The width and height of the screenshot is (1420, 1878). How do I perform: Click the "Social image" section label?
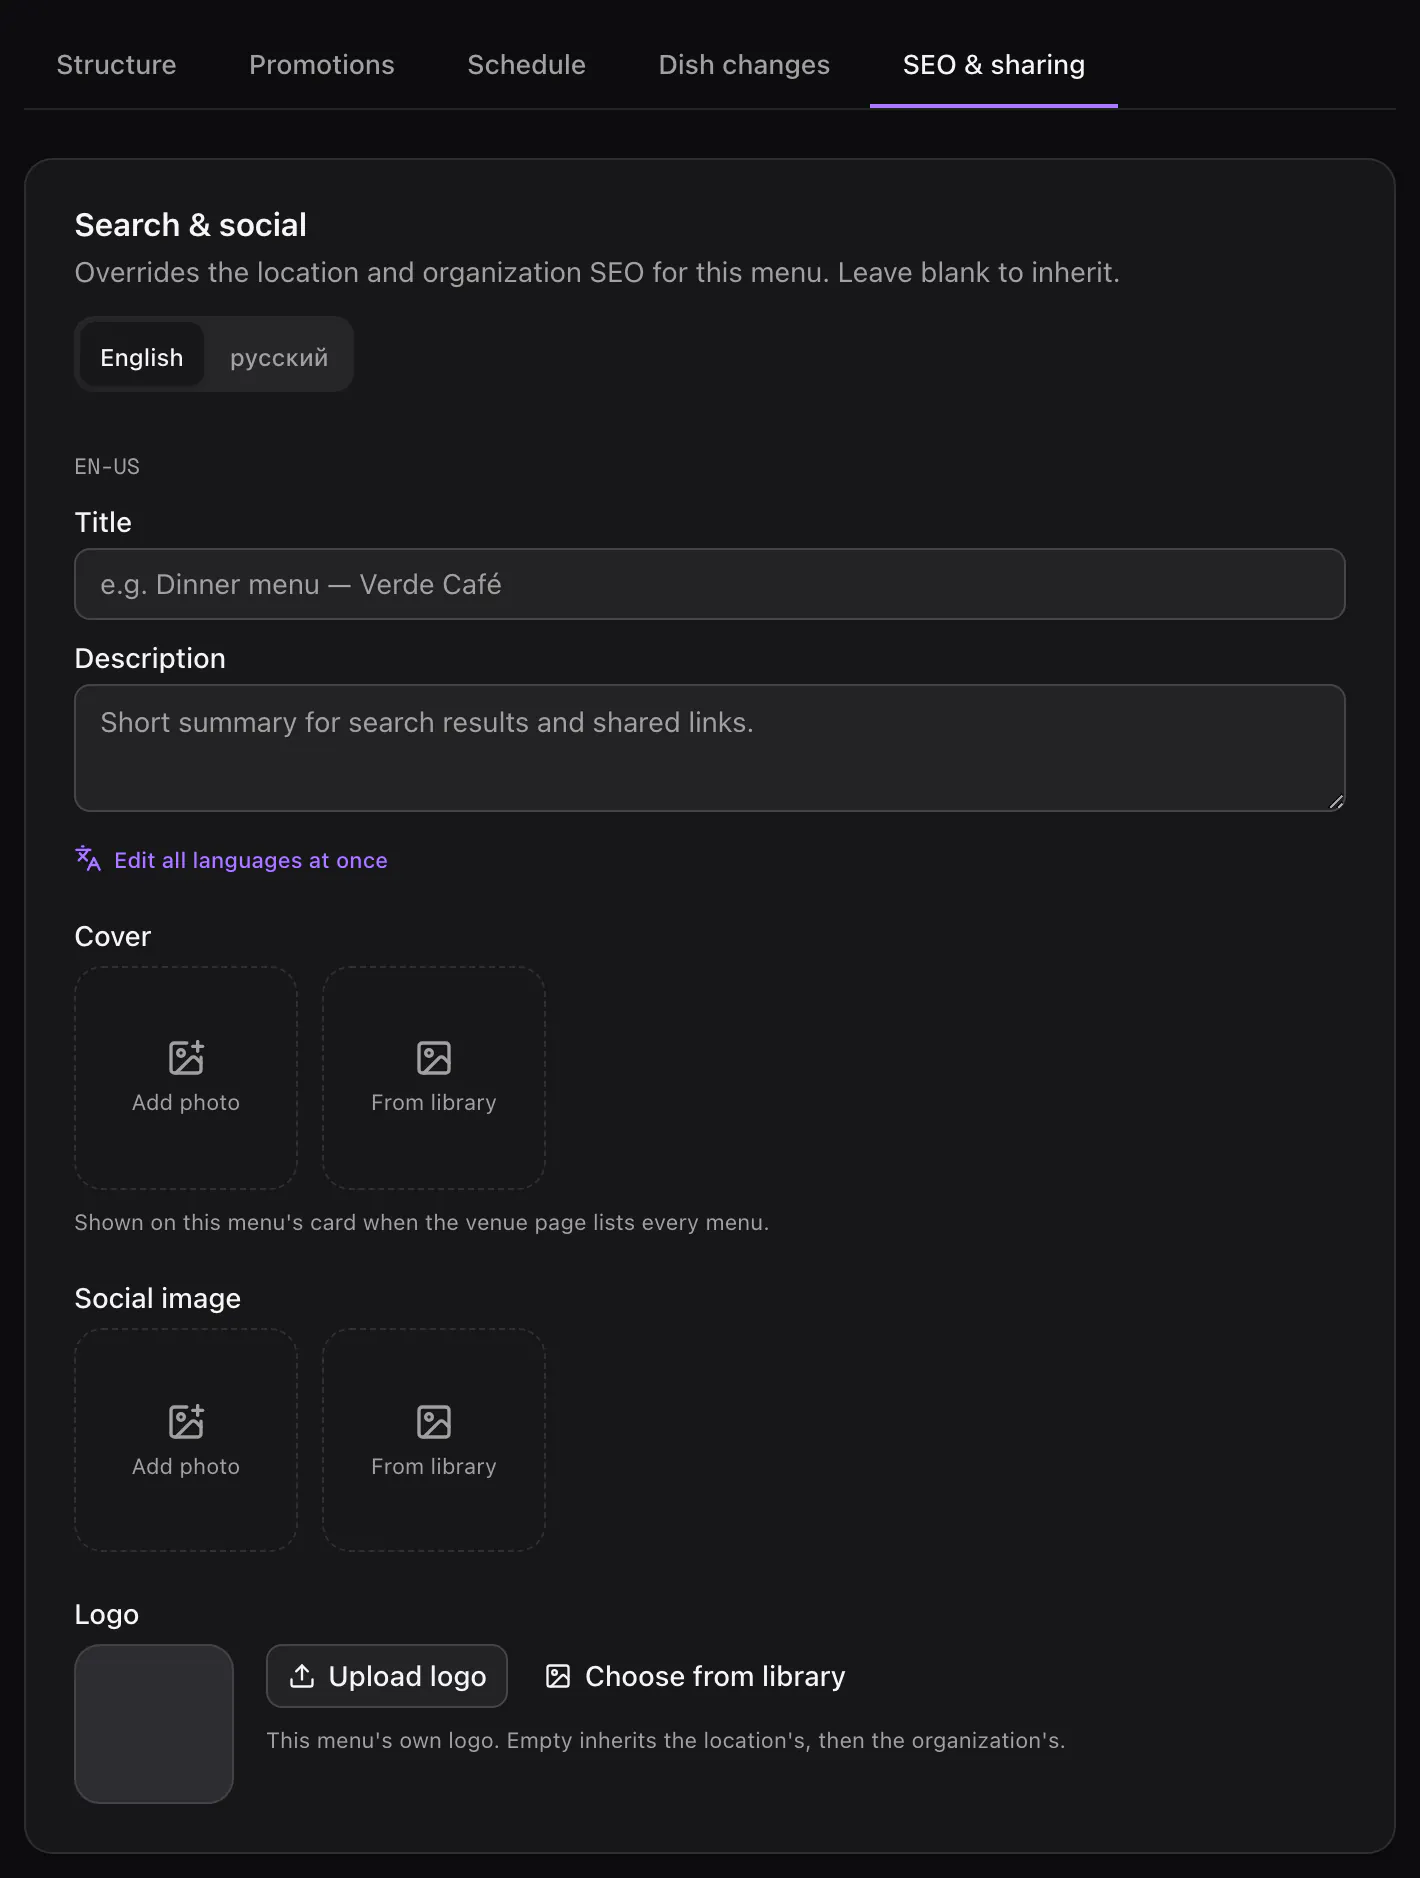[x=158, y=1298]
